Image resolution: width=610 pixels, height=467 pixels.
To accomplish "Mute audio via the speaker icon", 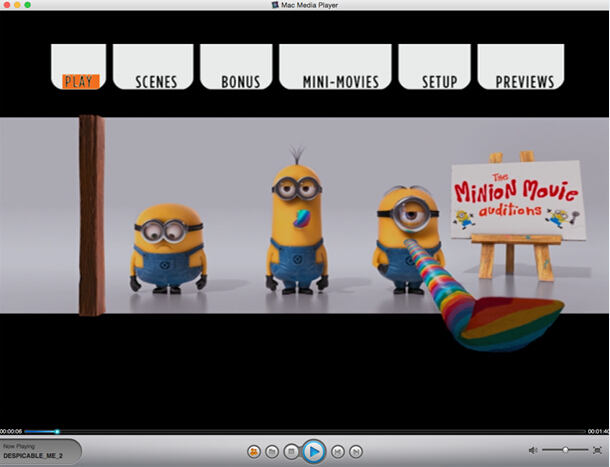I will tap(533, 450).
